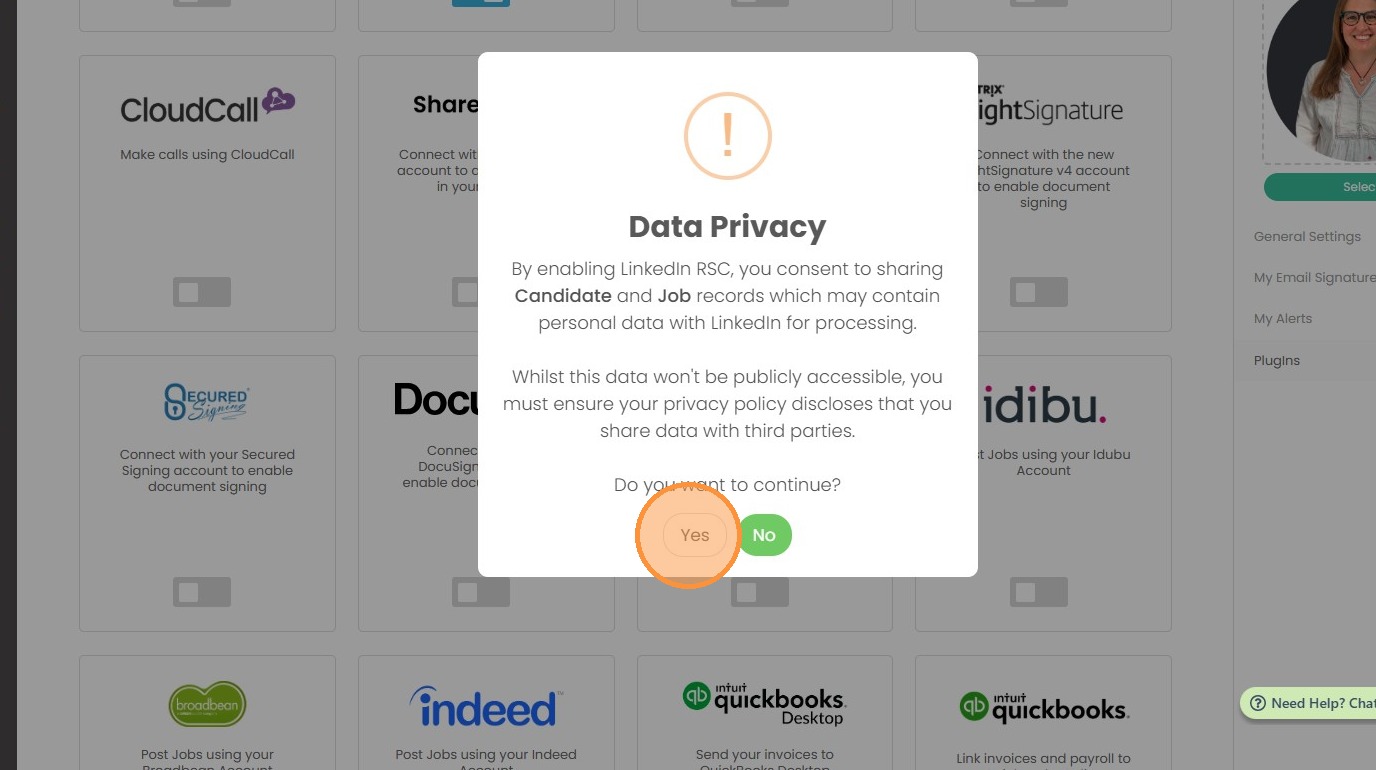1376x770 pixels.
Task: Open the Need Help chat widget
Action: (1311, 703)
